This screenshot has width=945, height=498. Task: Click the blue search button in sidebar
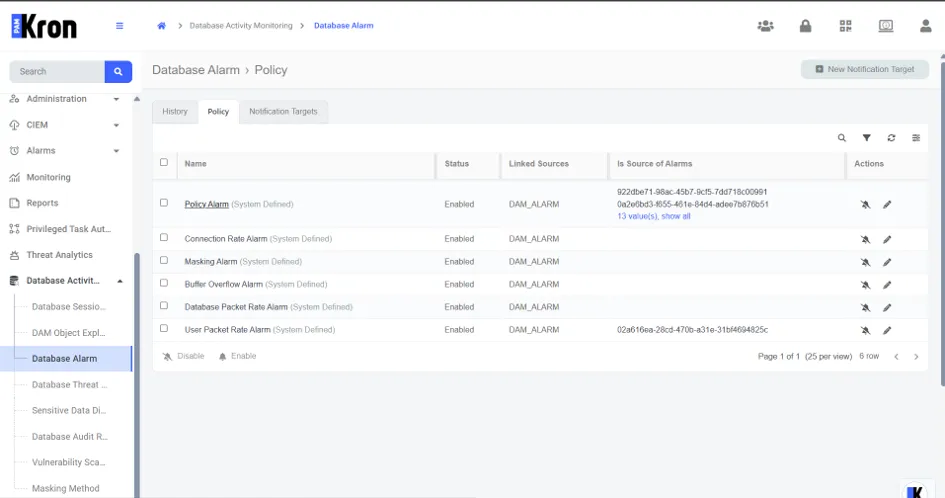point(118,71)
